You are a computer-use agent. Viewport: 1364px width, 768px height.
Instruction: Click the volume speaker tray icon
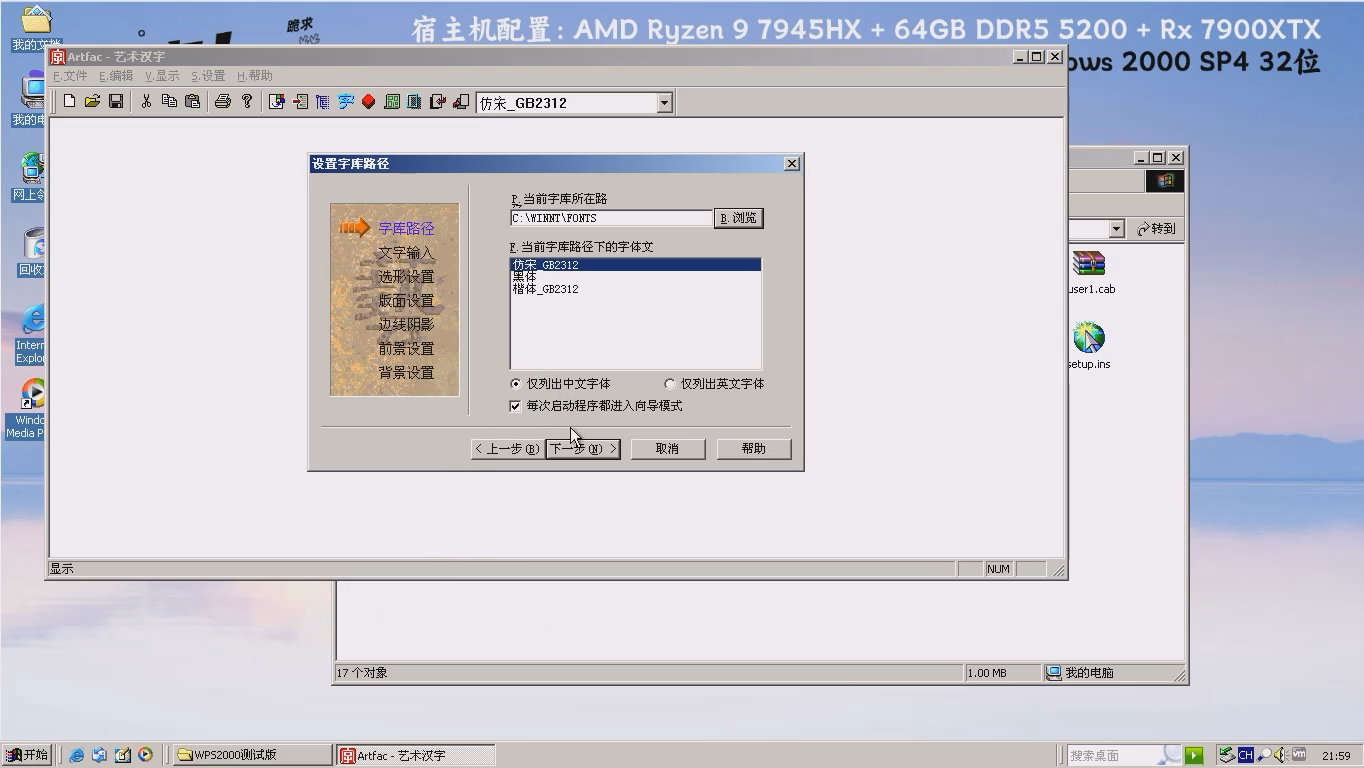(x=1281, y=755)
